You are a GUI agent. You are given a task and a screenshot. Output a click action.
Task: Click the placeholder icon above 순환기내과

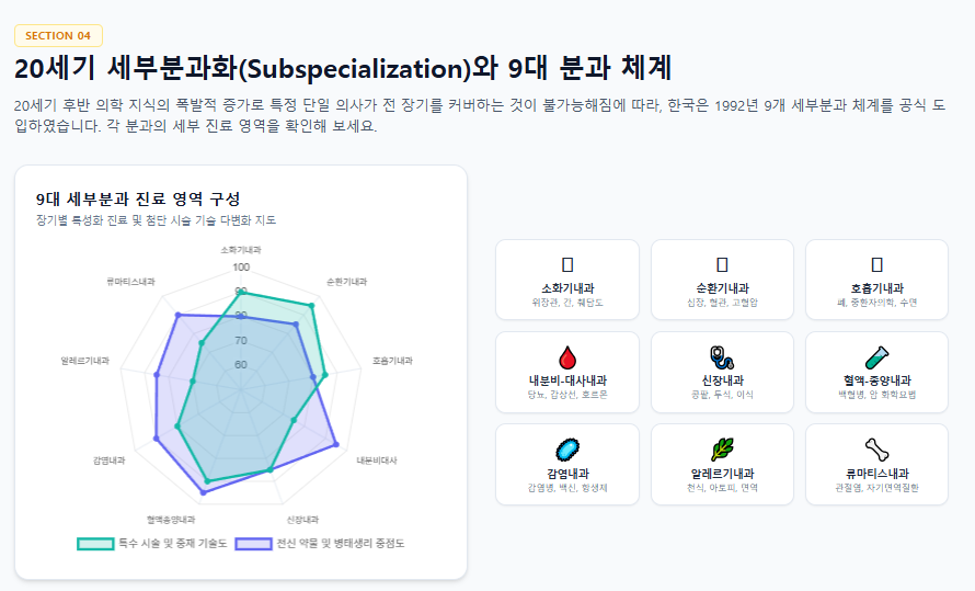[x=722, y=264]
